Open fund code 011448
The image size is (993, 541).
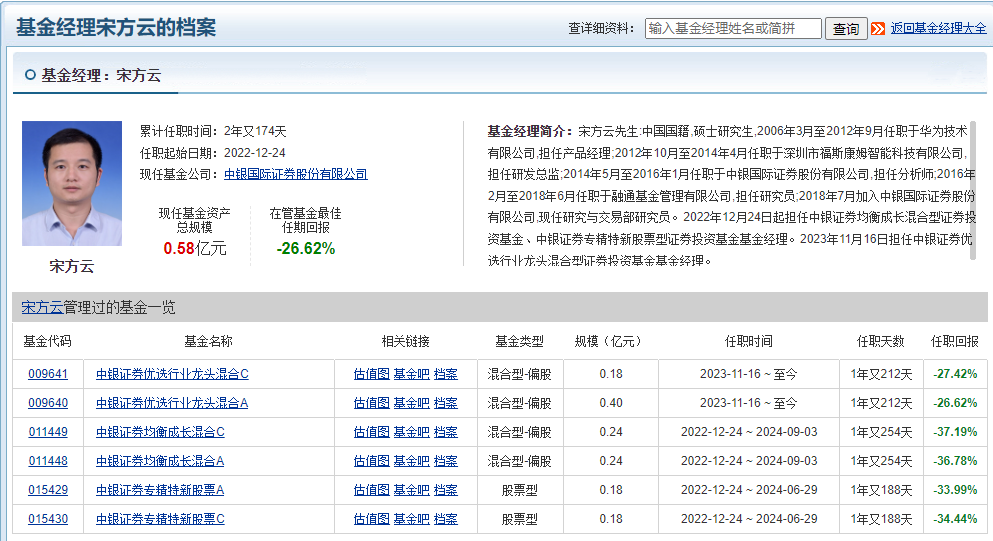48,461
